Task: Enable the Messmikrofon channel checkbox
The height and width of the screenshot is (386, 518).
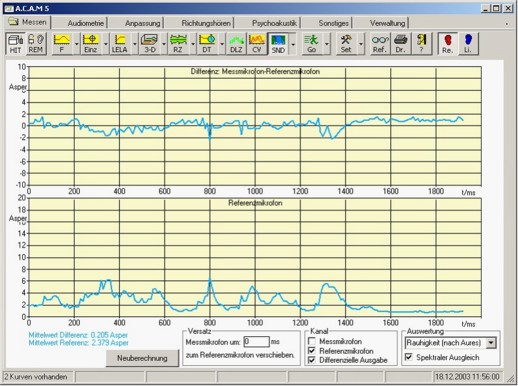Action: (x=312, y=341)
